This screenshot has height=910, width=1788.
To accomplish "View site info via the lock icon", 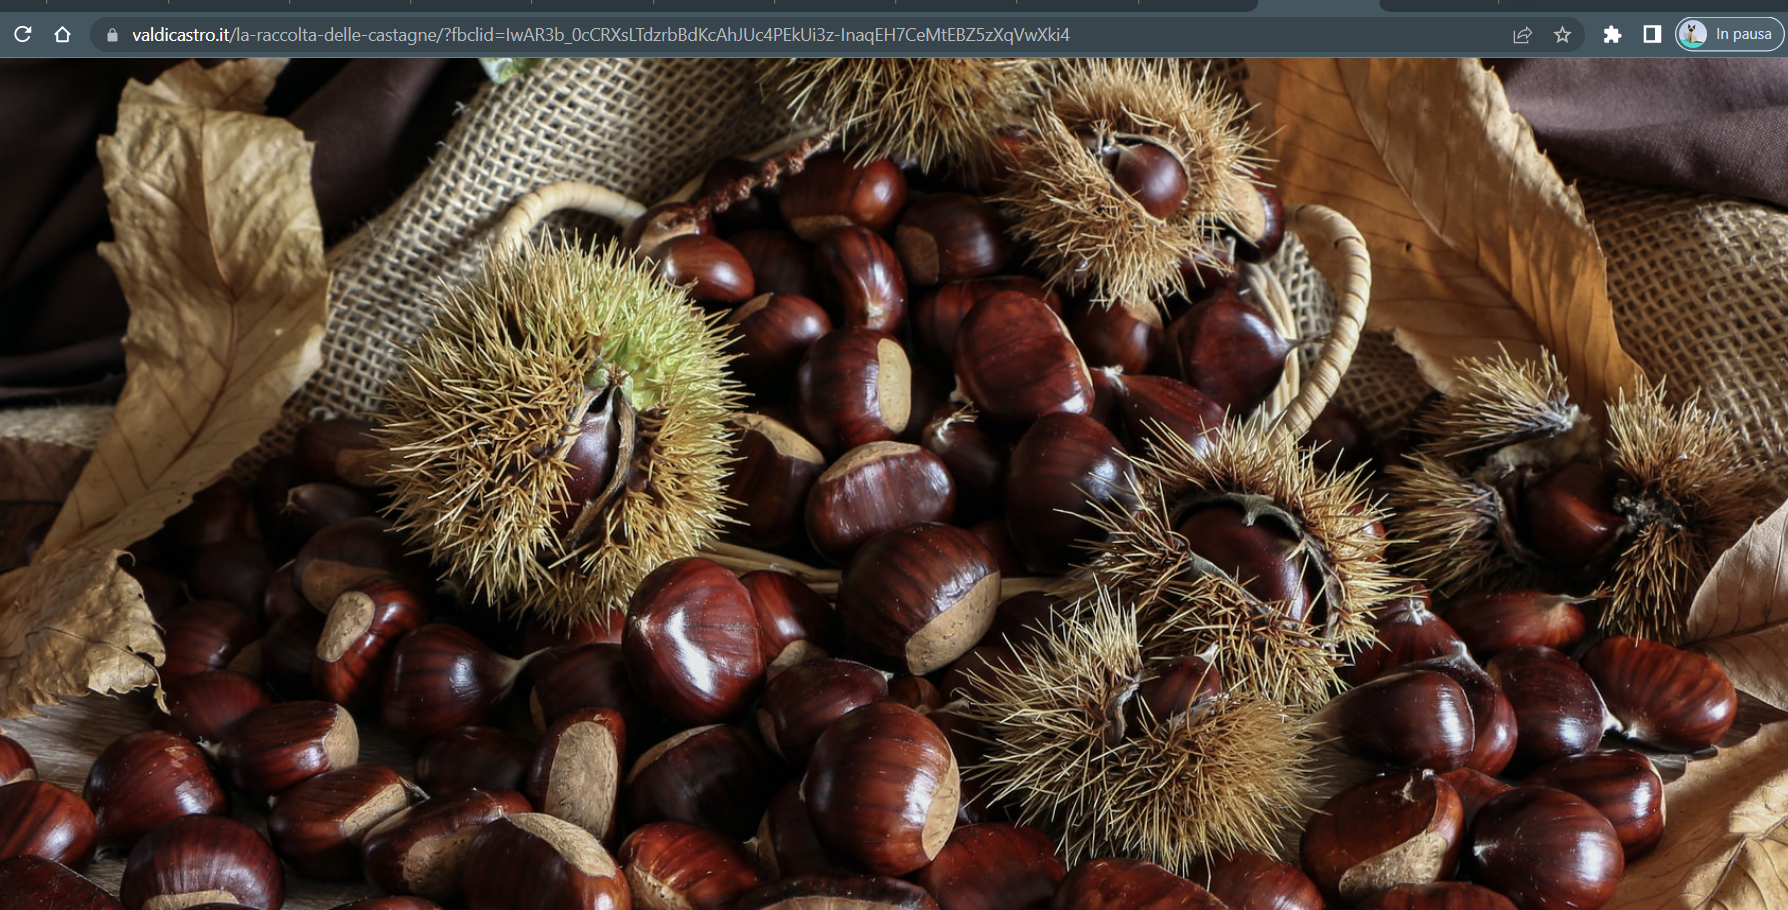I will (112, 35).
